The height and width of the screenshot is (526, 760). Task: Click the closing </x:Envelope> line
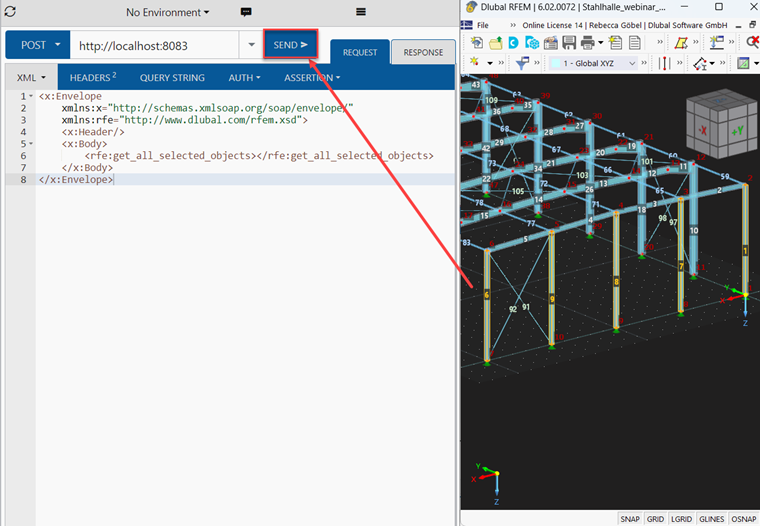pos(76,179)
